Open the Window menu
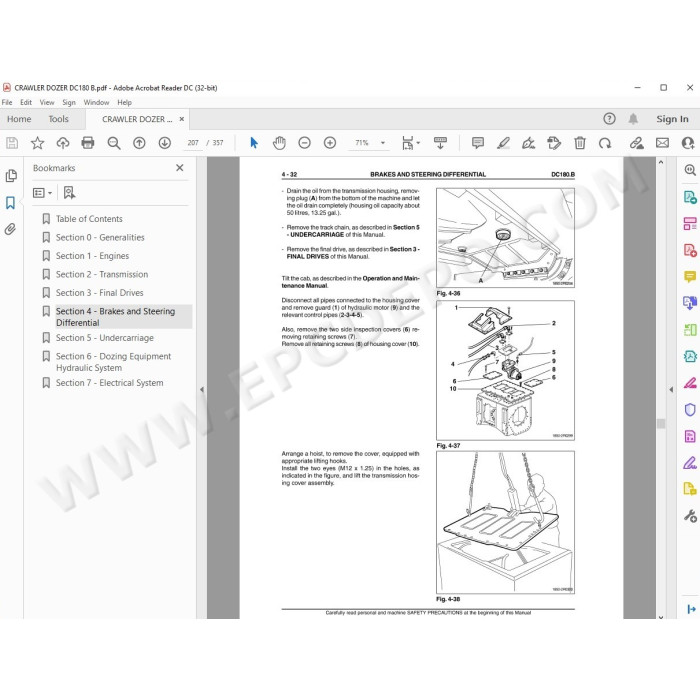Image resolution: width=700 pixels, height=700 pixels. coord(96,102)
